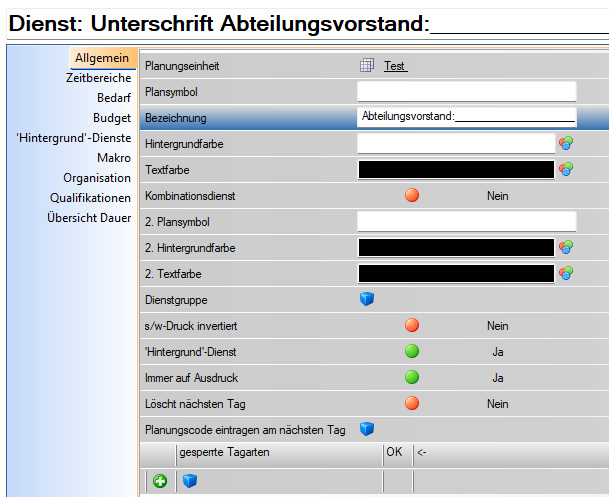The width and height of the screenshot is (609, 497).
Task: Open the Test Planungseinheit link
Action: pyautogui.click(x=395, y=66)
